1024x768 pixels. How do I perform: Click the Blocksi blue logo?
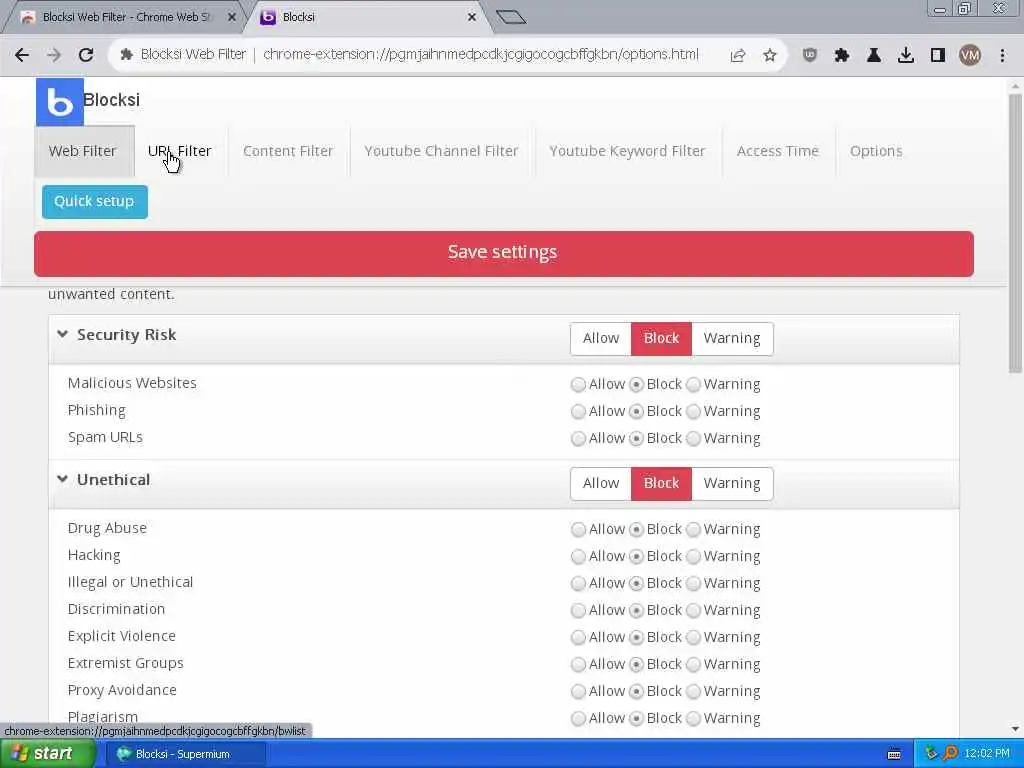click(59, 102)
